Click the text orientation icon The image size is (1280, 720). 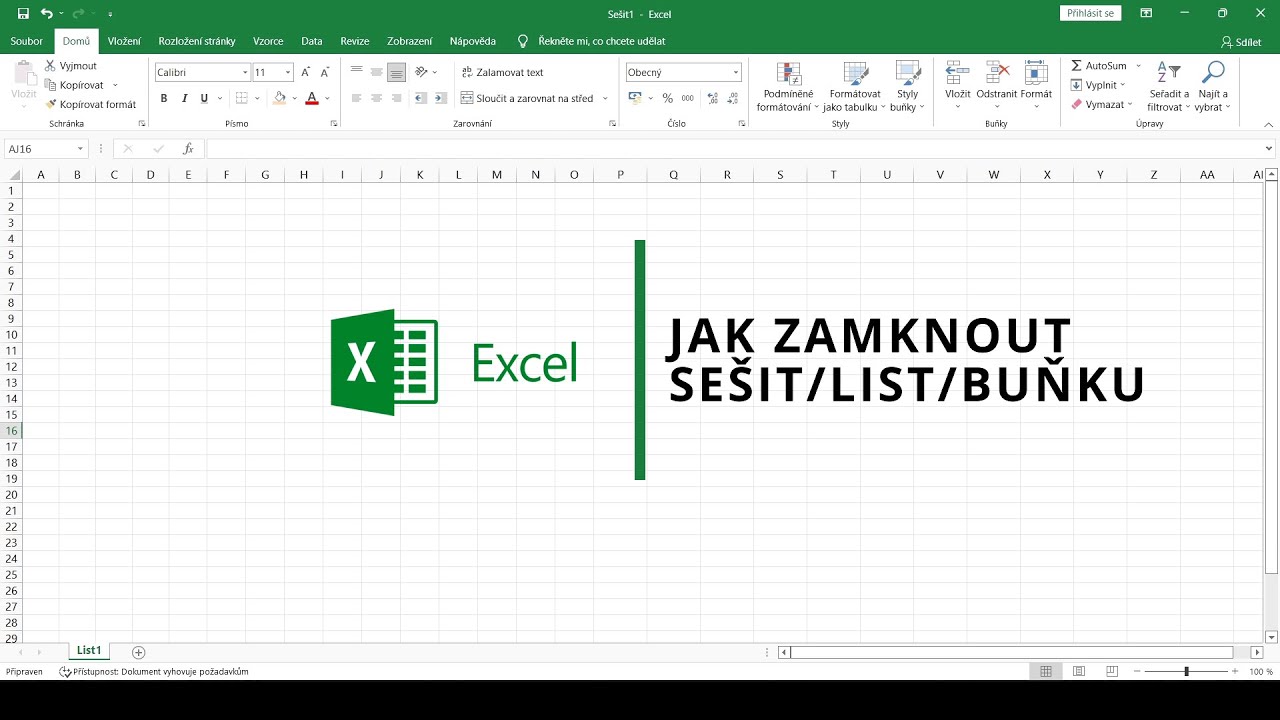(422, 72)
